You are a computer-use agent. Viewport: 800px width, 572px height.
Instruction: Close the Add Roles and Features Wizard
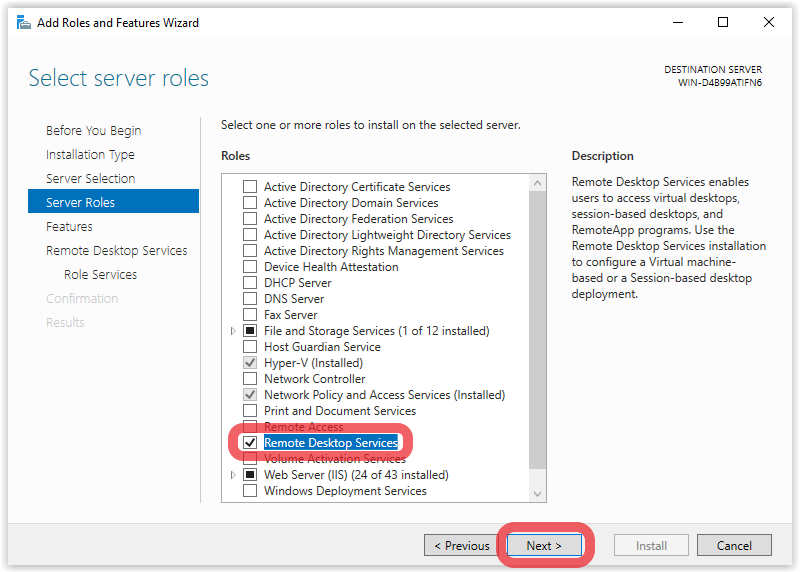[768, 22]
